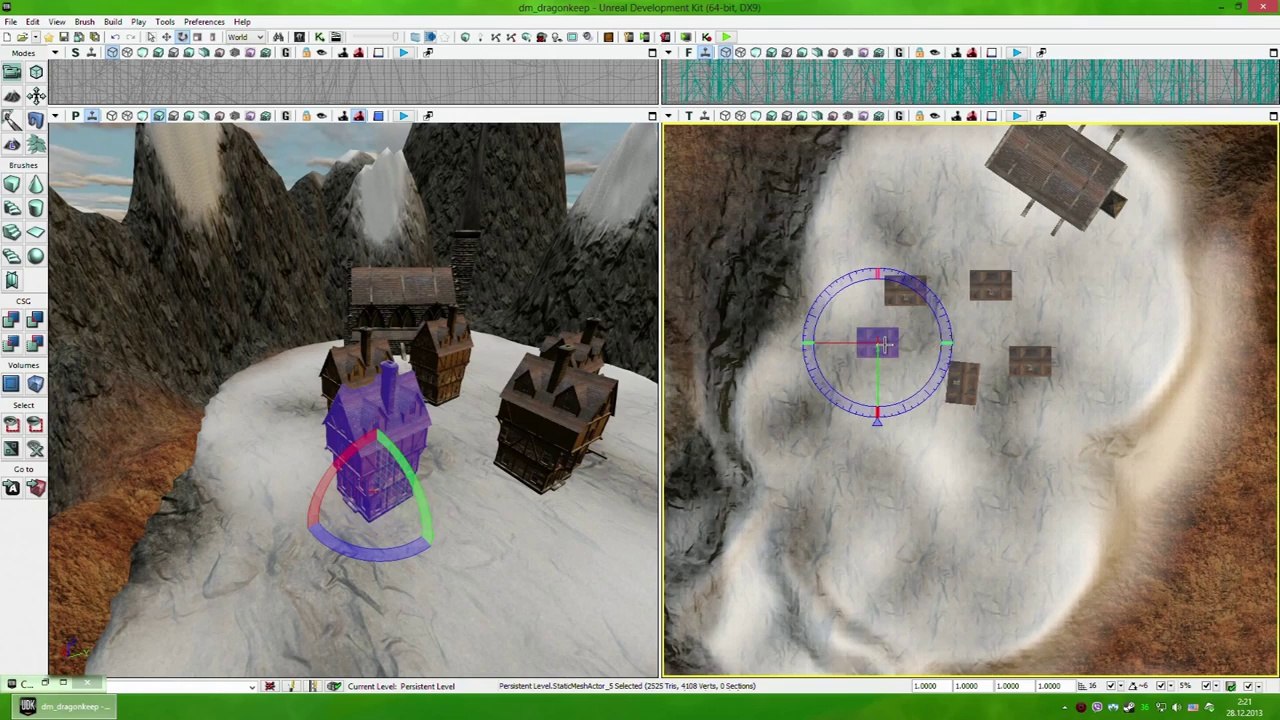Image resolution: width=1280 pixels, height=720 pixels.
Task: Expand the perspective viewport options arrow
Action: tap(55, 116)
